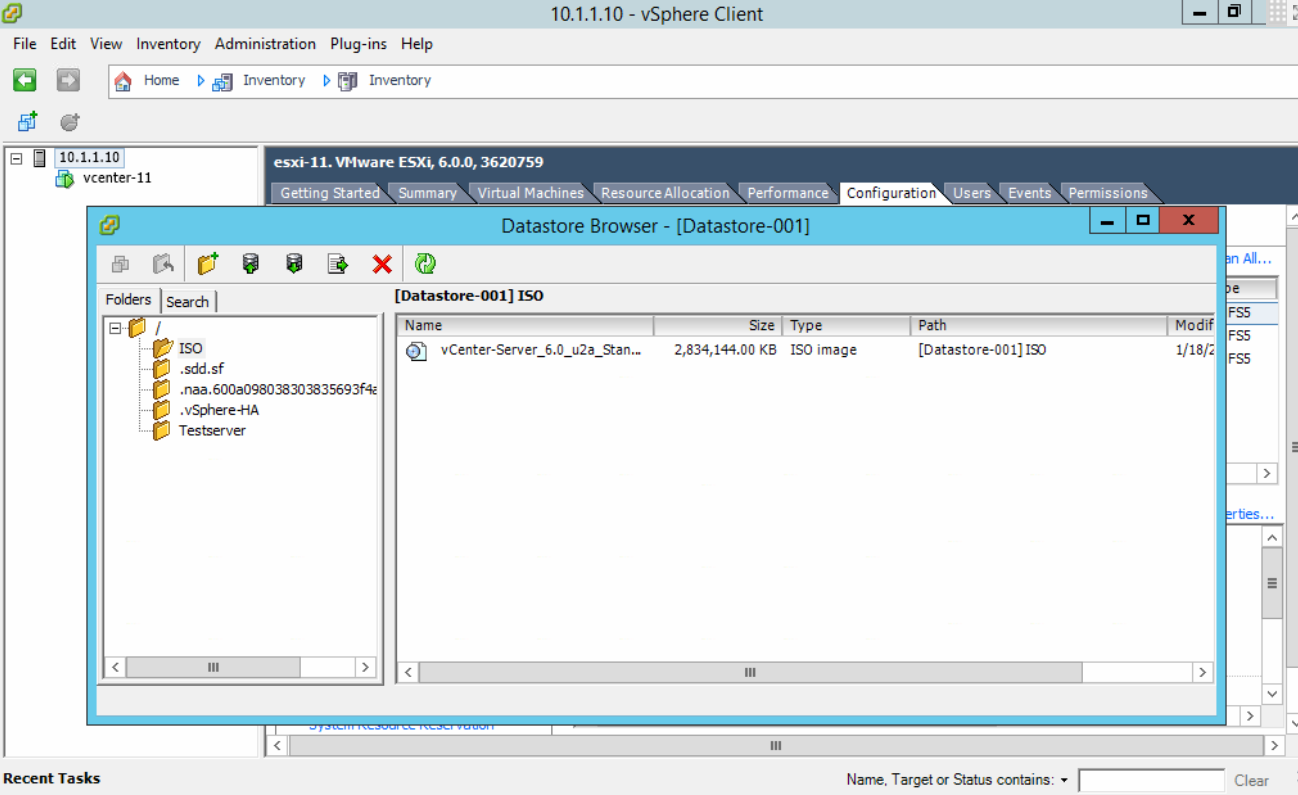1298x795 pixels.
Task: Switch to the Virtual Machines tab
Action: (x=530, y=193)
